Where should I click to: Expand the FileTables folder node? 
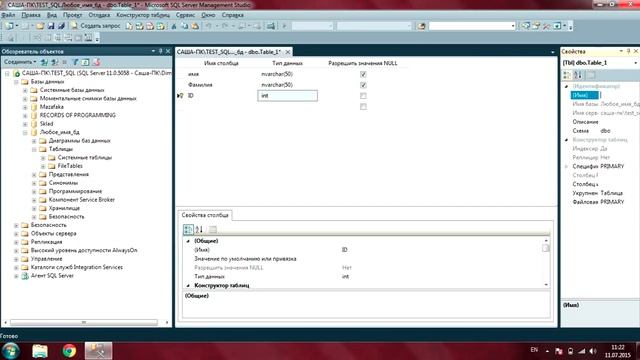click(43, 166)
